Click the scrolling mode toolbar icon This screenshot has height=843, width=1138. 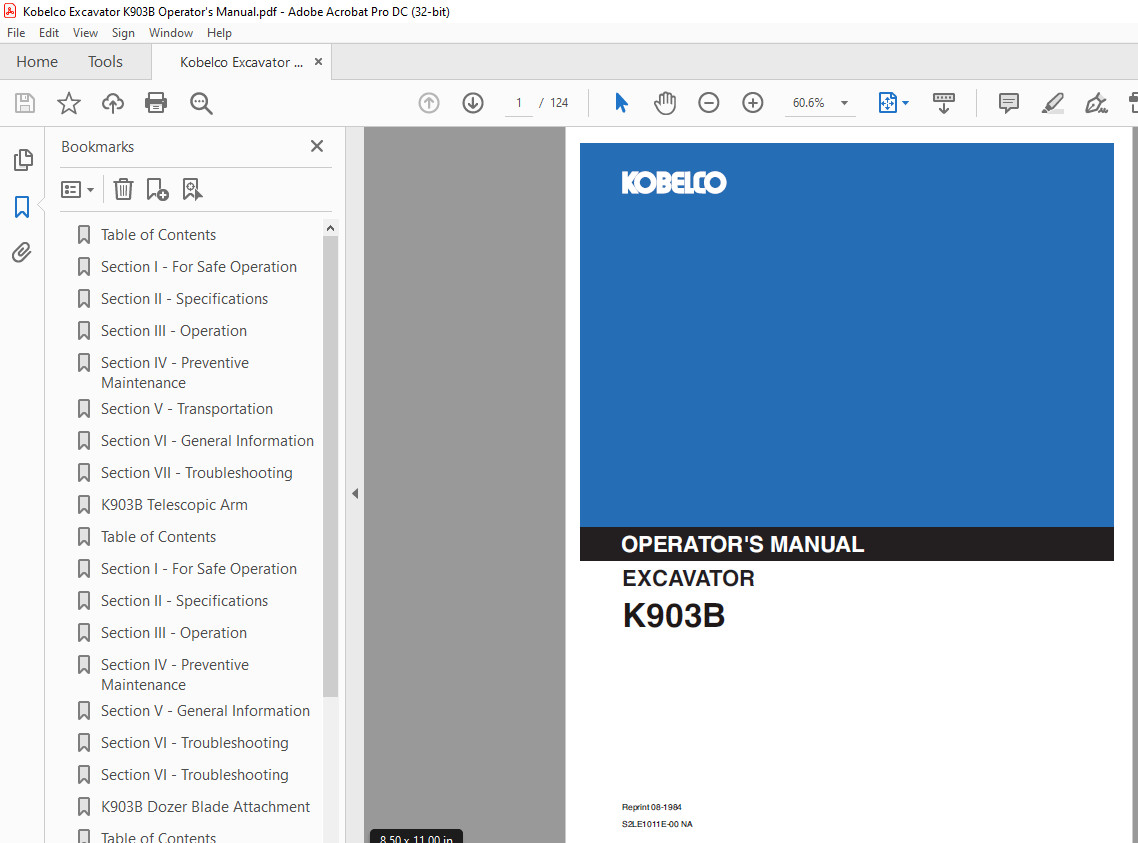pos(943,103)
